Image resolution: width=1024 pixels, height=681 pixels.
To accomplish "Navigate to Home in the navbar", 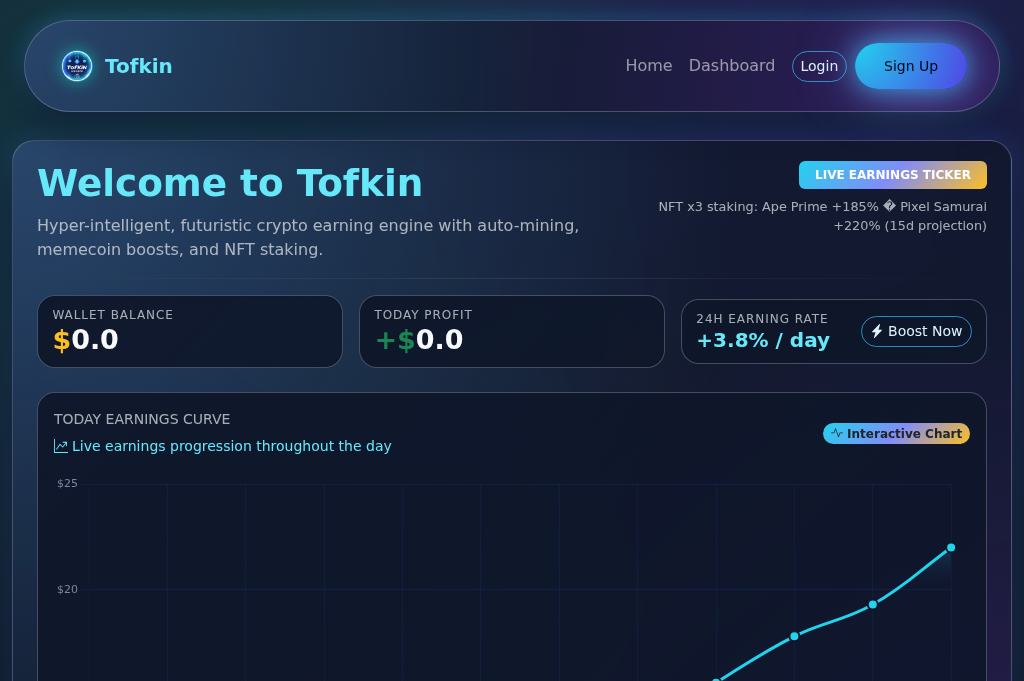I will point(649,66).
